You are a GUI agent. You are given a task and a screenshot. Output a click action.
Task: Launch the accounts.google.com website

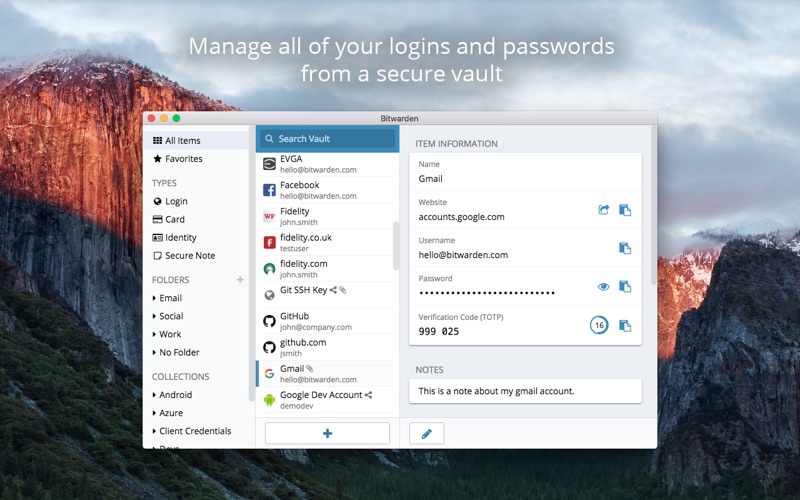pyautogui.click(x=604, y=210)
